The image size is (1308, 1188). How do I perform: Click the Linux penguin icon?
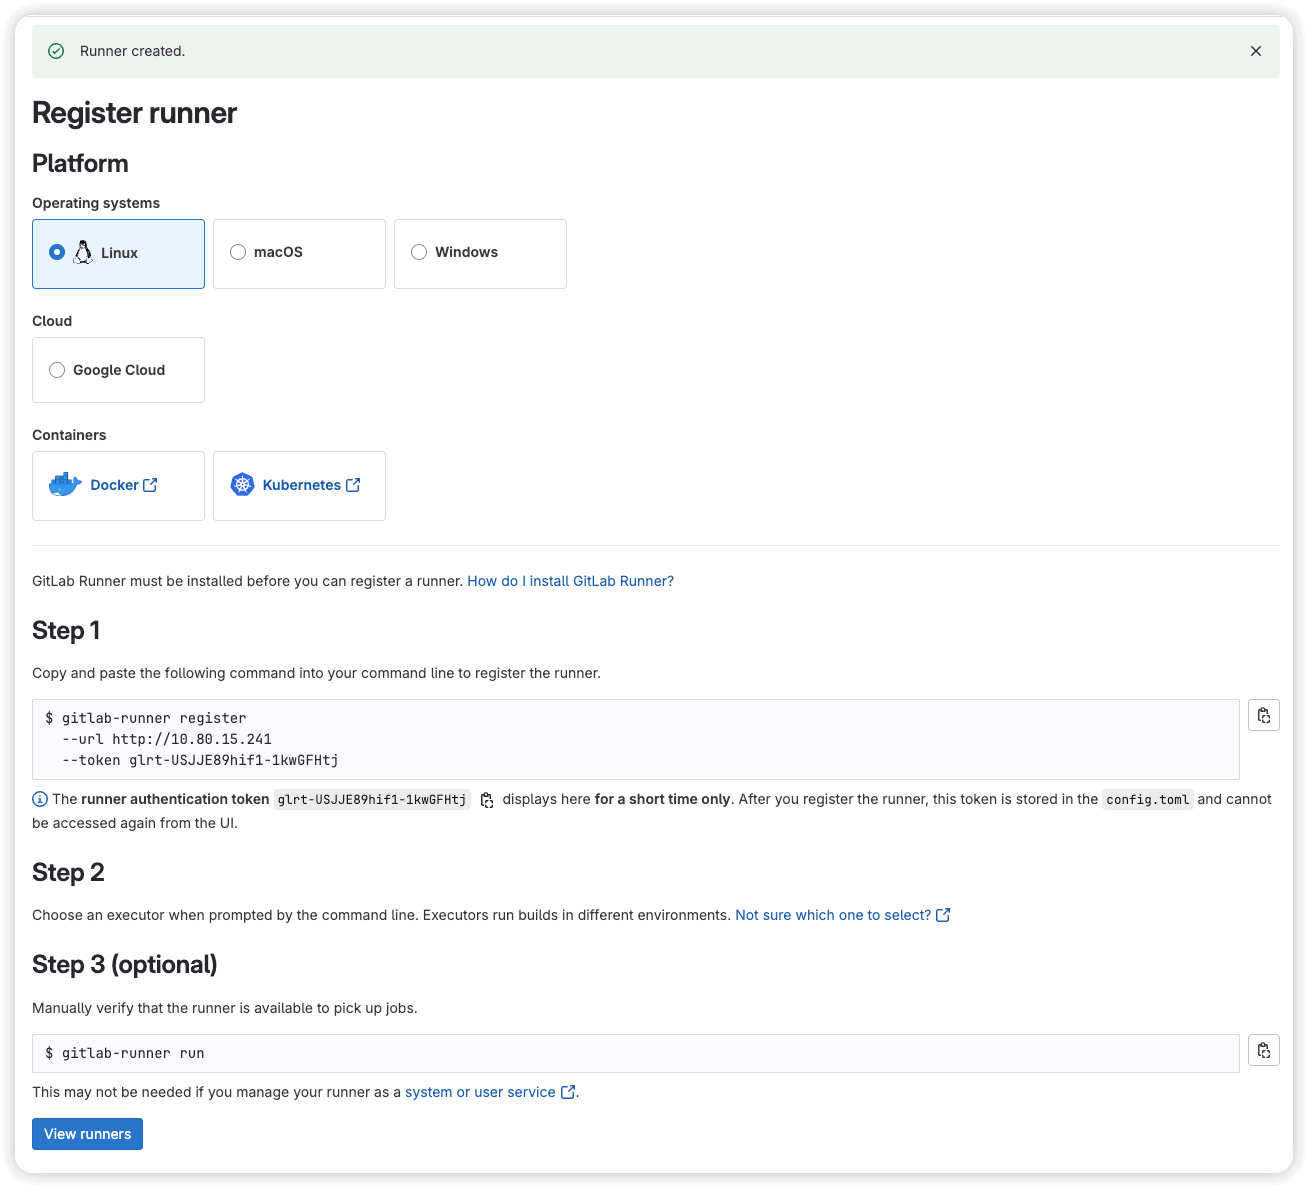pos(83,252)
